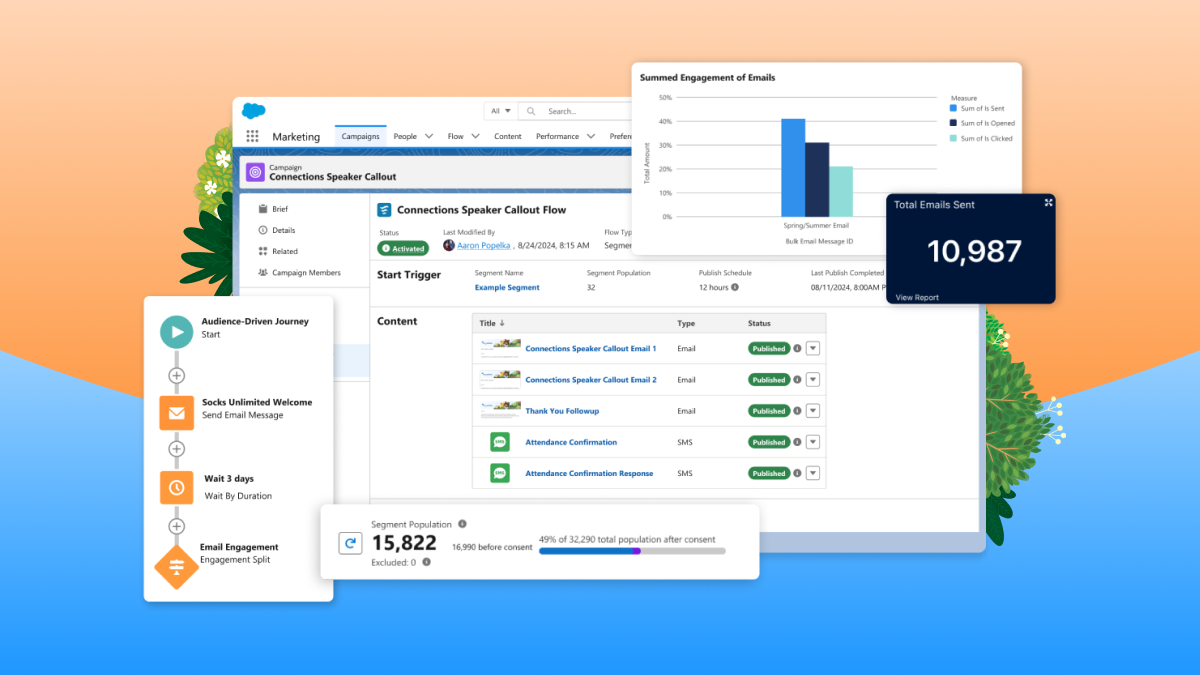Select the Engagement Split diamond icon
The image size is (1200, 675).
coord(176,566)
